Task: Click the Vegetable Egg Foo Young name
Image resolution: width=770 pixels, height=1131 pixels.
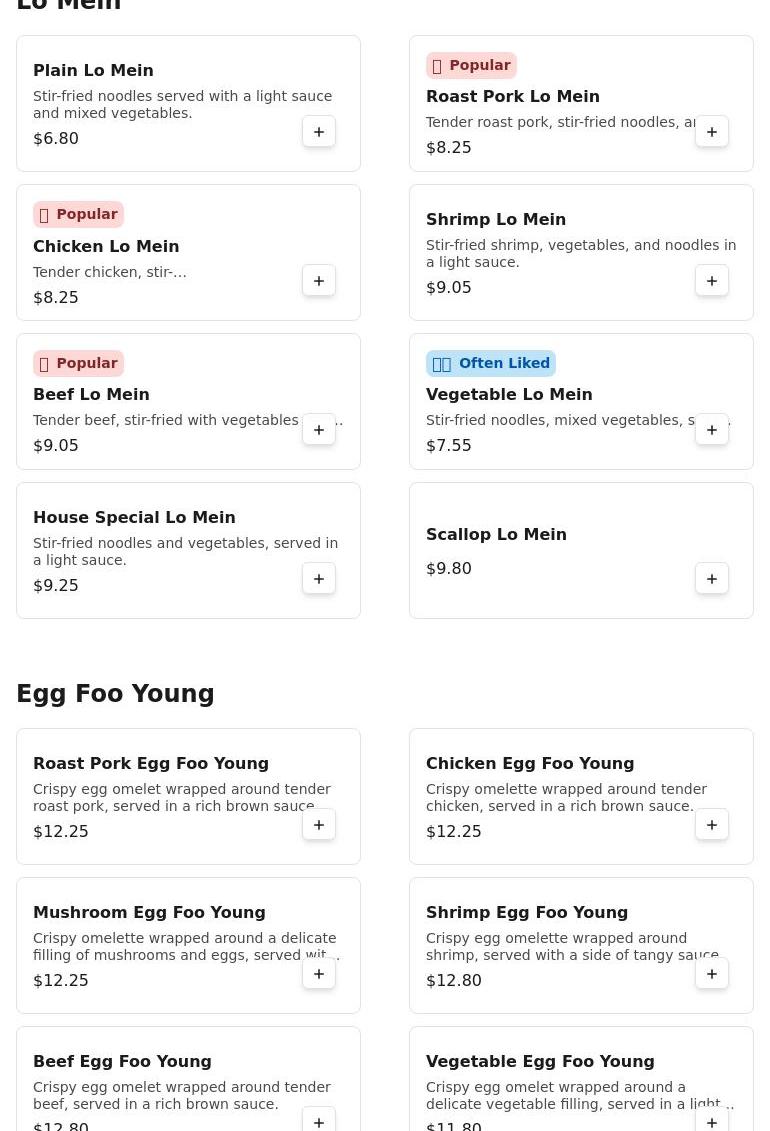Action: point(540,1062)
